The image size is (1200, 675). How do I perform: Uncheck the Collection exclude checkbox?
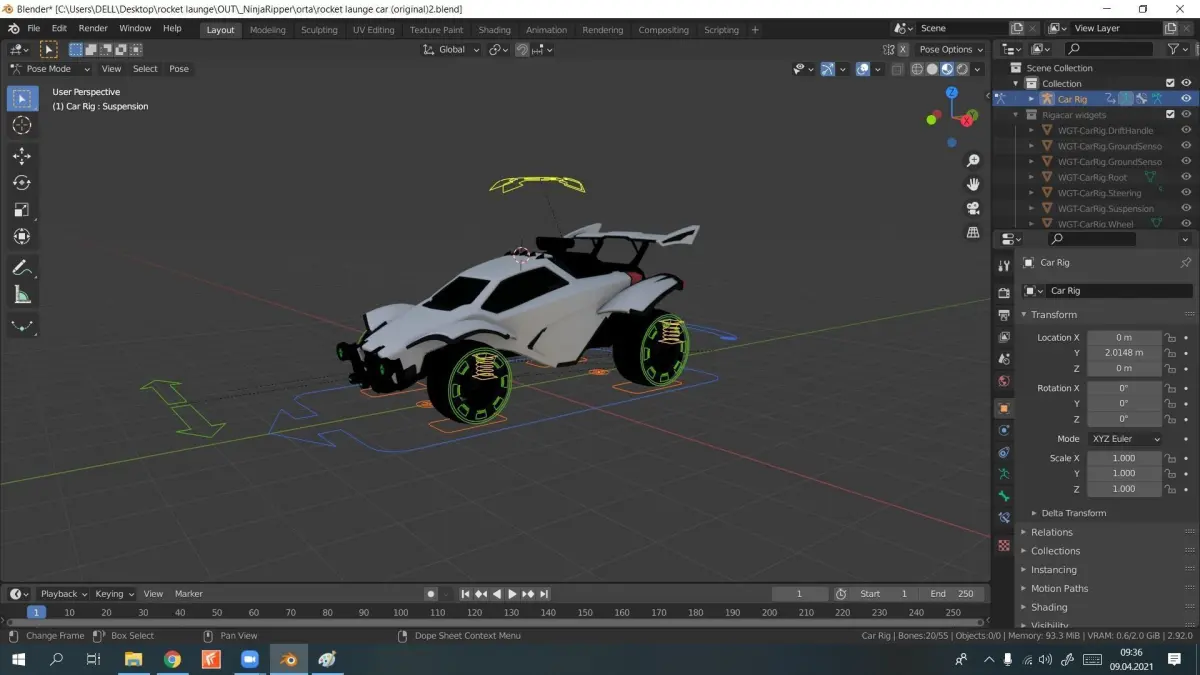pos(1170,84)
